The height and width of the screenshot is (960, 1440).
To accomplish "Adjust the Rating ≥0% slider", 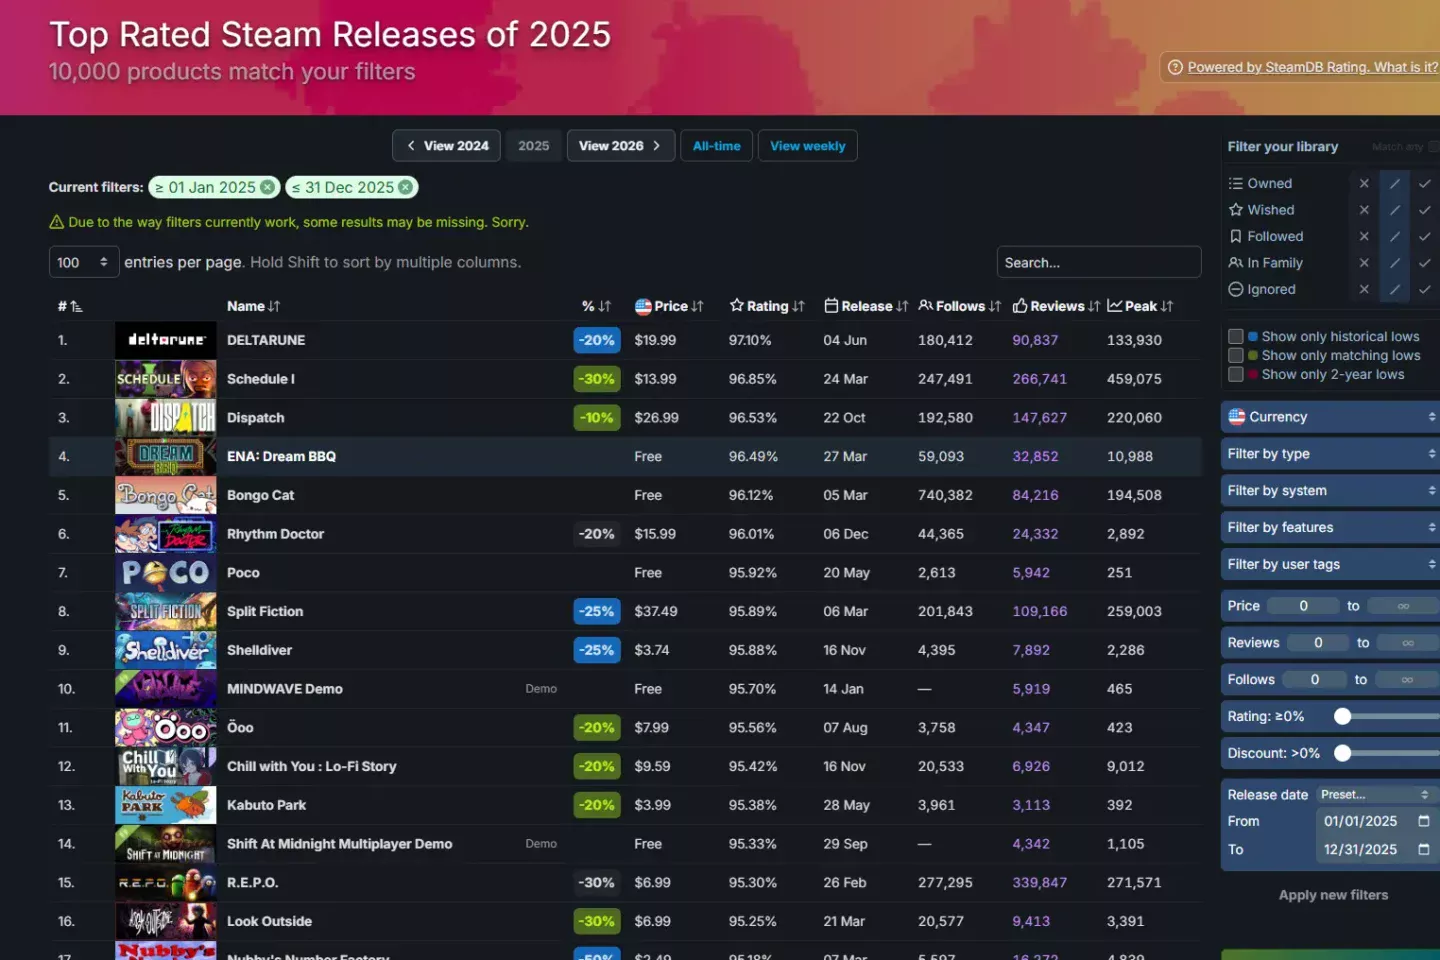I will point(1343,716).
